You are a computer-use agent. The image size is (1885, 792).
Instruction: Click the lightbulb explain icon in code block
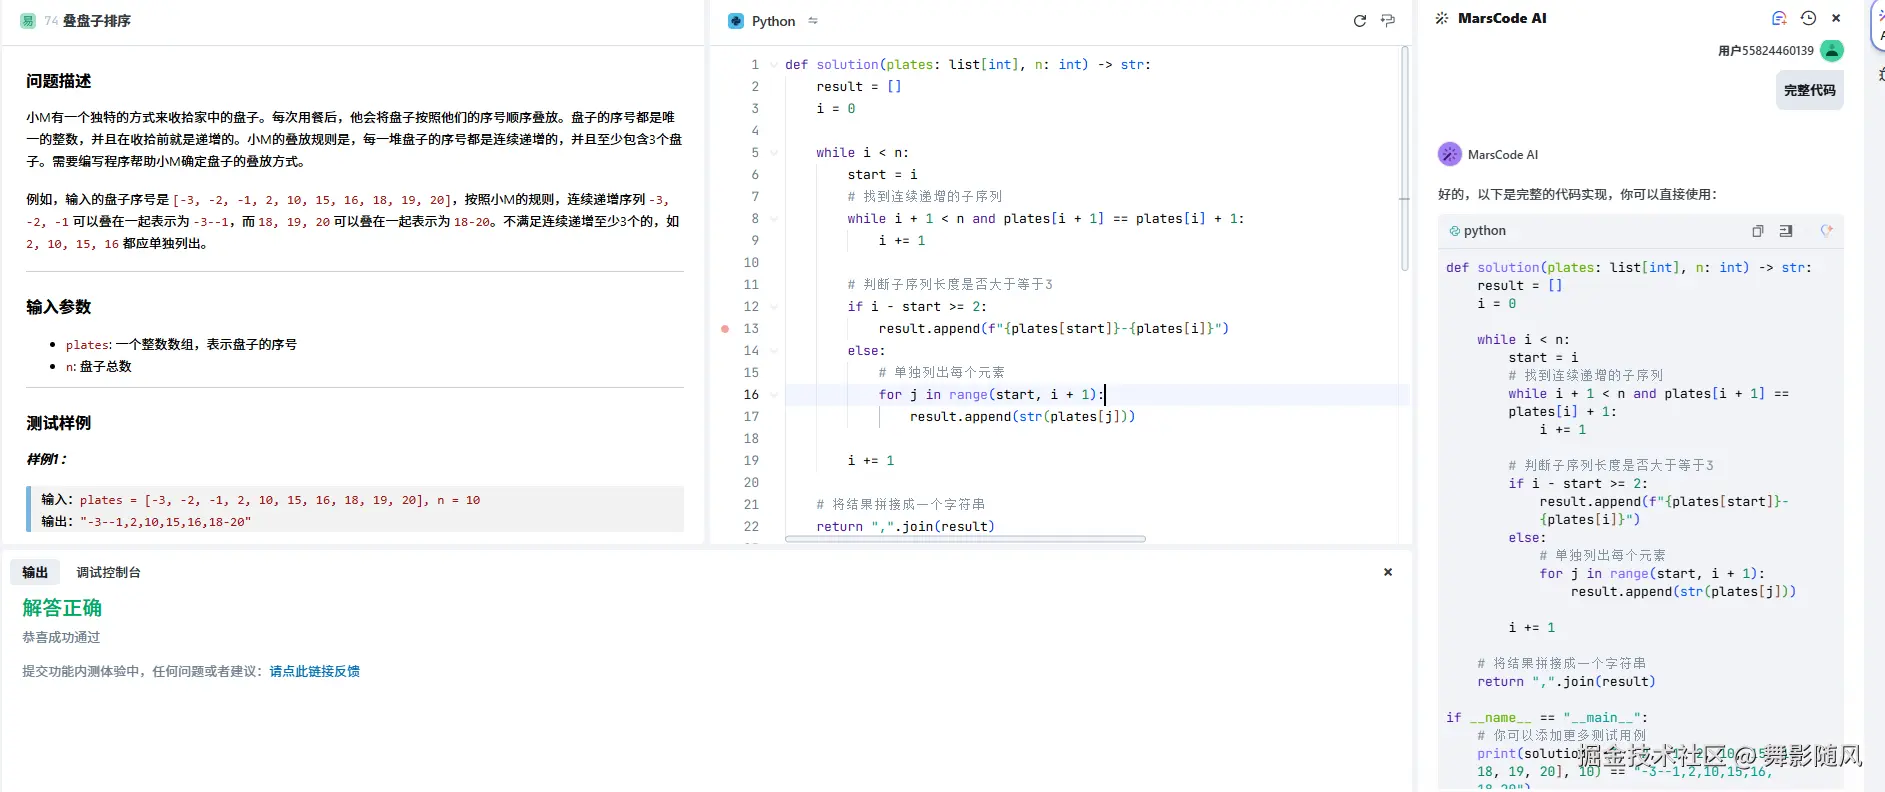point(1826,231)
